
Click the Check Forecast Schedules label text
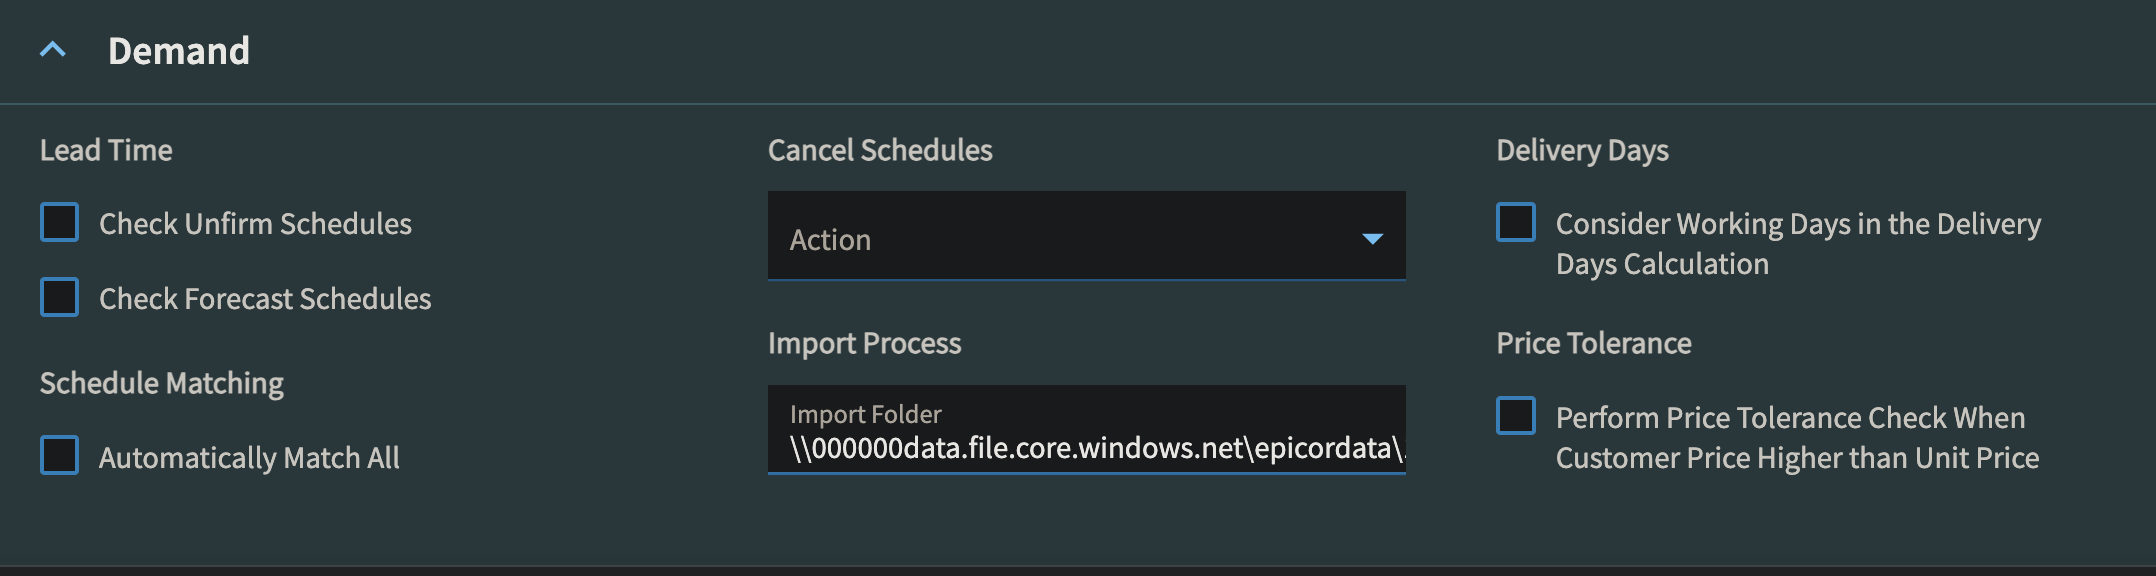(265, 299)
